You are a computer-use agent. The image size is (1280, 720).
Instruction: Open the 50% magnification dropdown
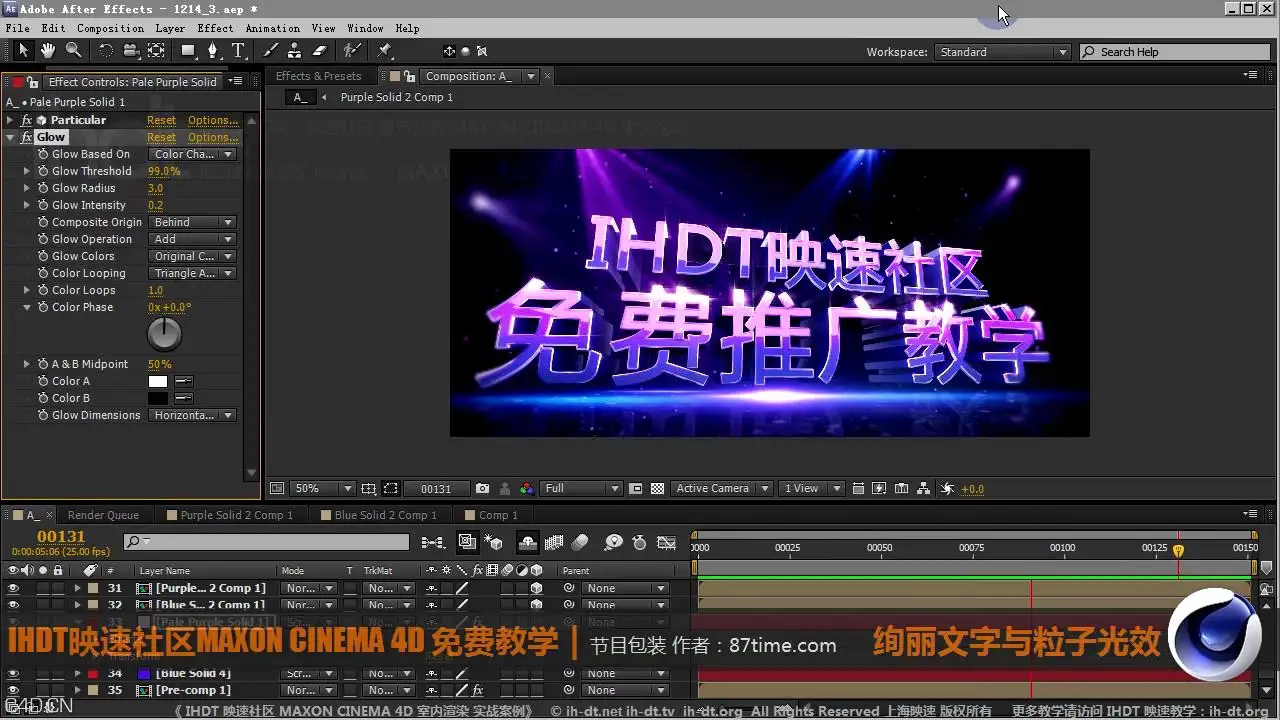[322, 489]
